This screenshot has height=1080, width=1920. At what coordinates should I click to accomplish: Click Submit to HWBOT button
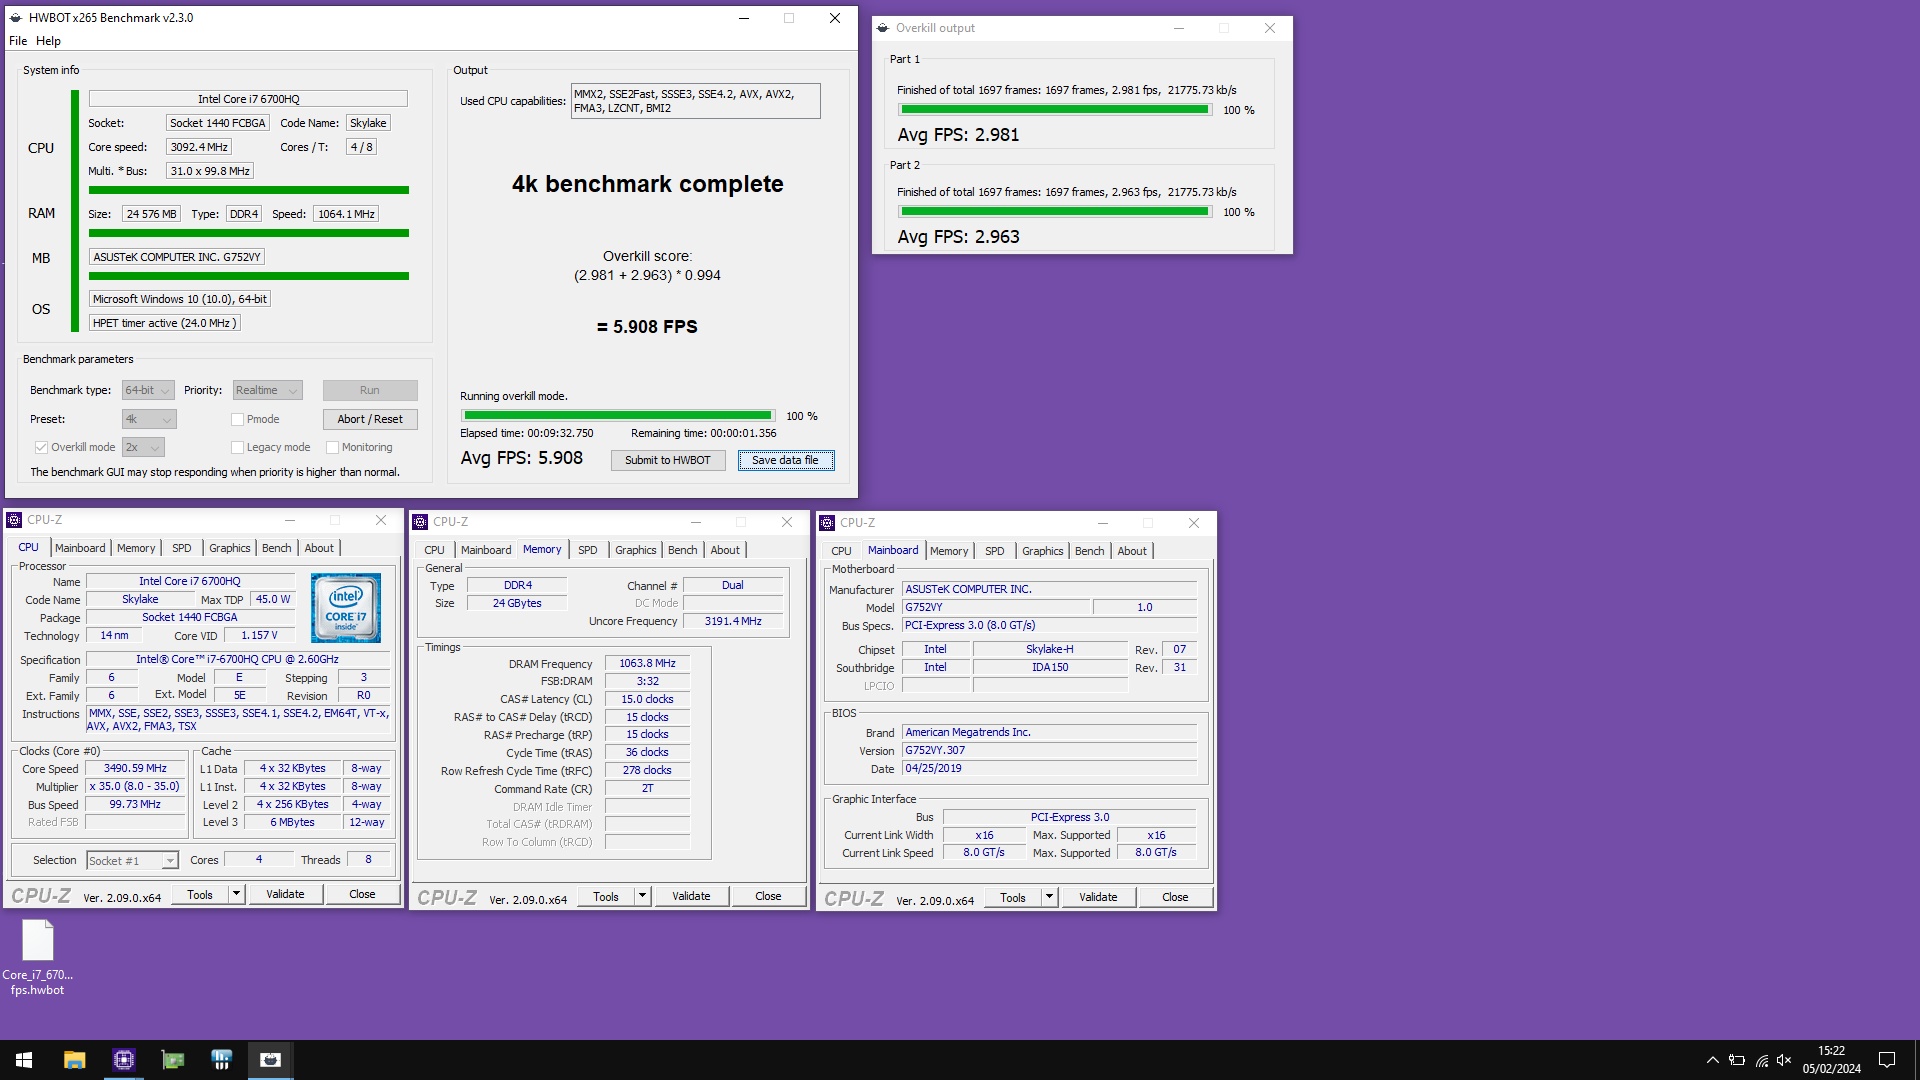coord(668,460)
